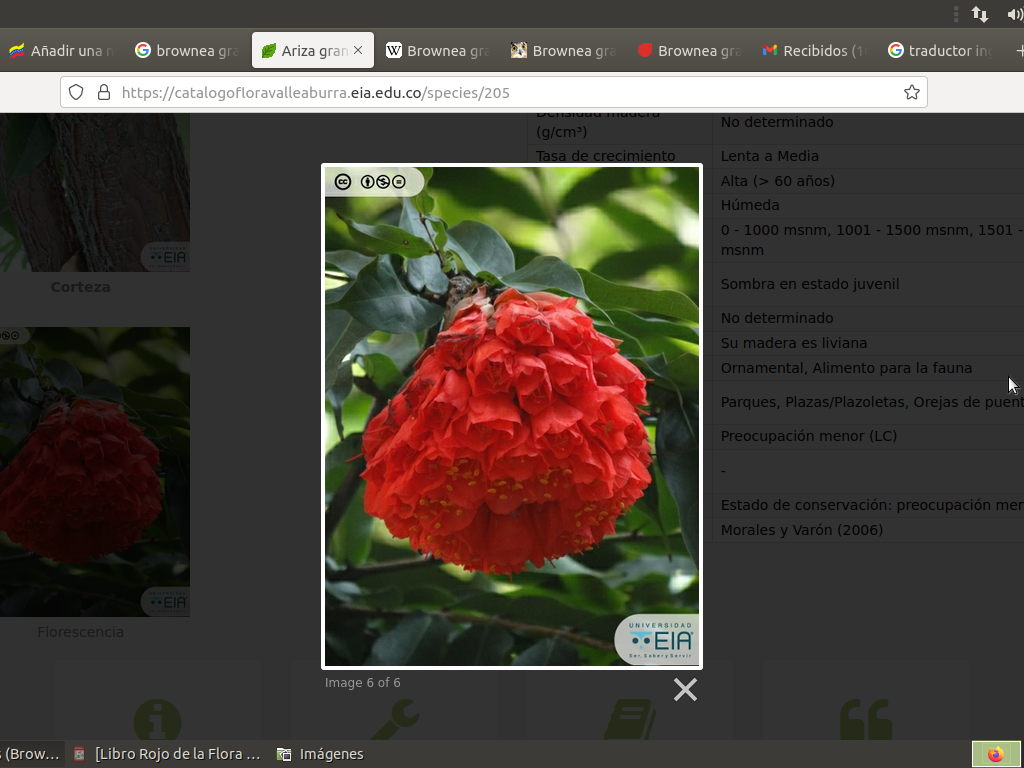
Task: Click the 'Tasa de crecimiento' row label
Action: tap(605, 156)
